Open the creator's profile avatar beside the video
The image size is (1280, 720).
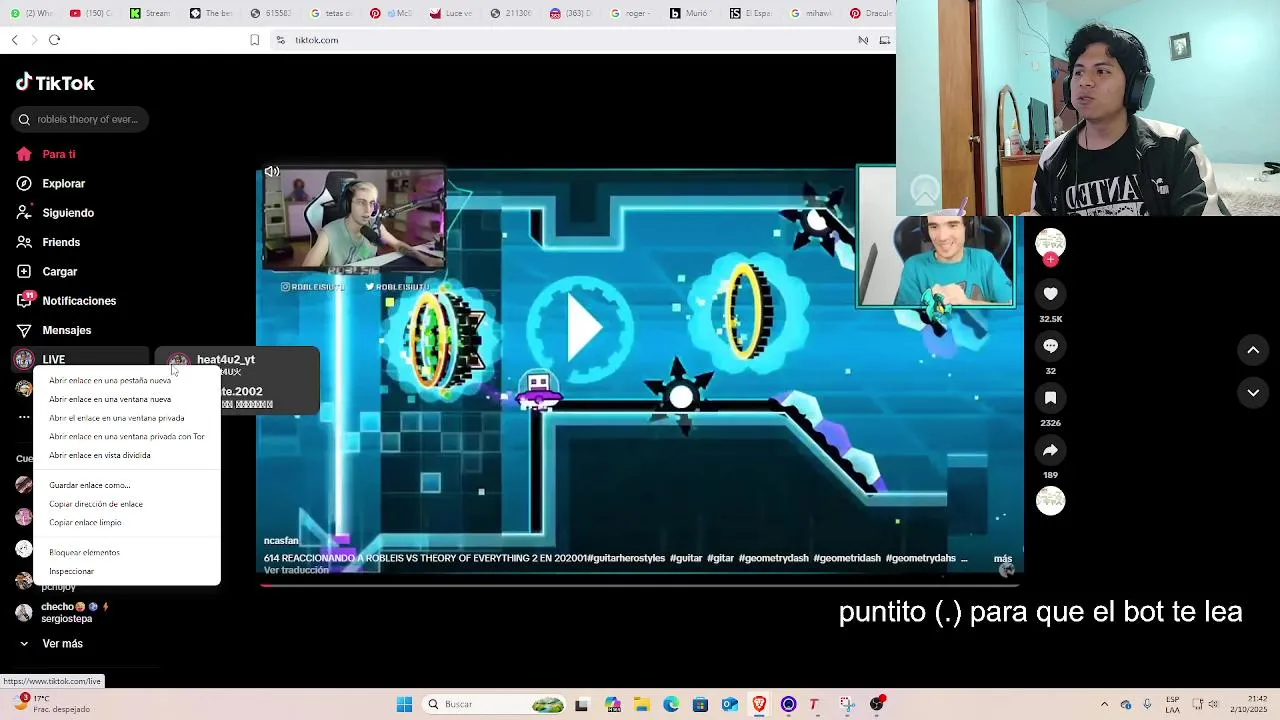[x=1050, y=242]
